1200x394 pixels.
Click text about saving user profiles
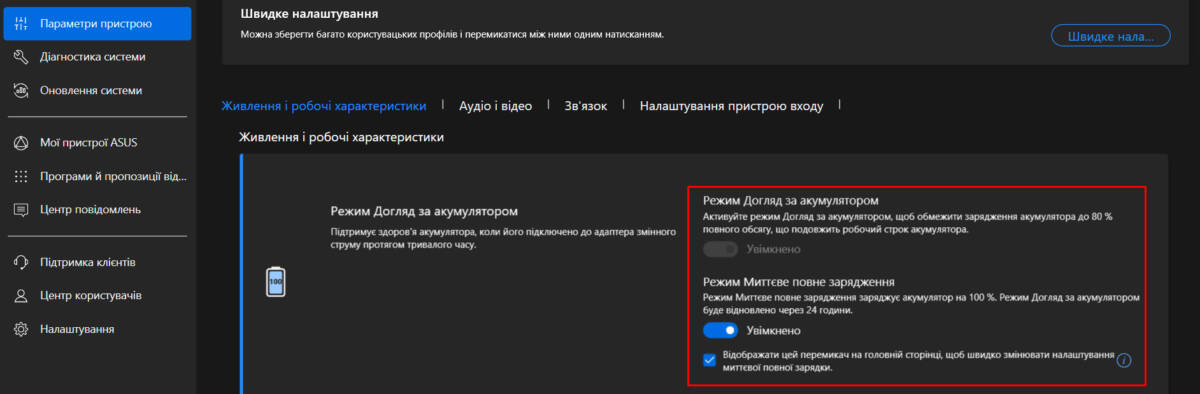coord(452,34)
